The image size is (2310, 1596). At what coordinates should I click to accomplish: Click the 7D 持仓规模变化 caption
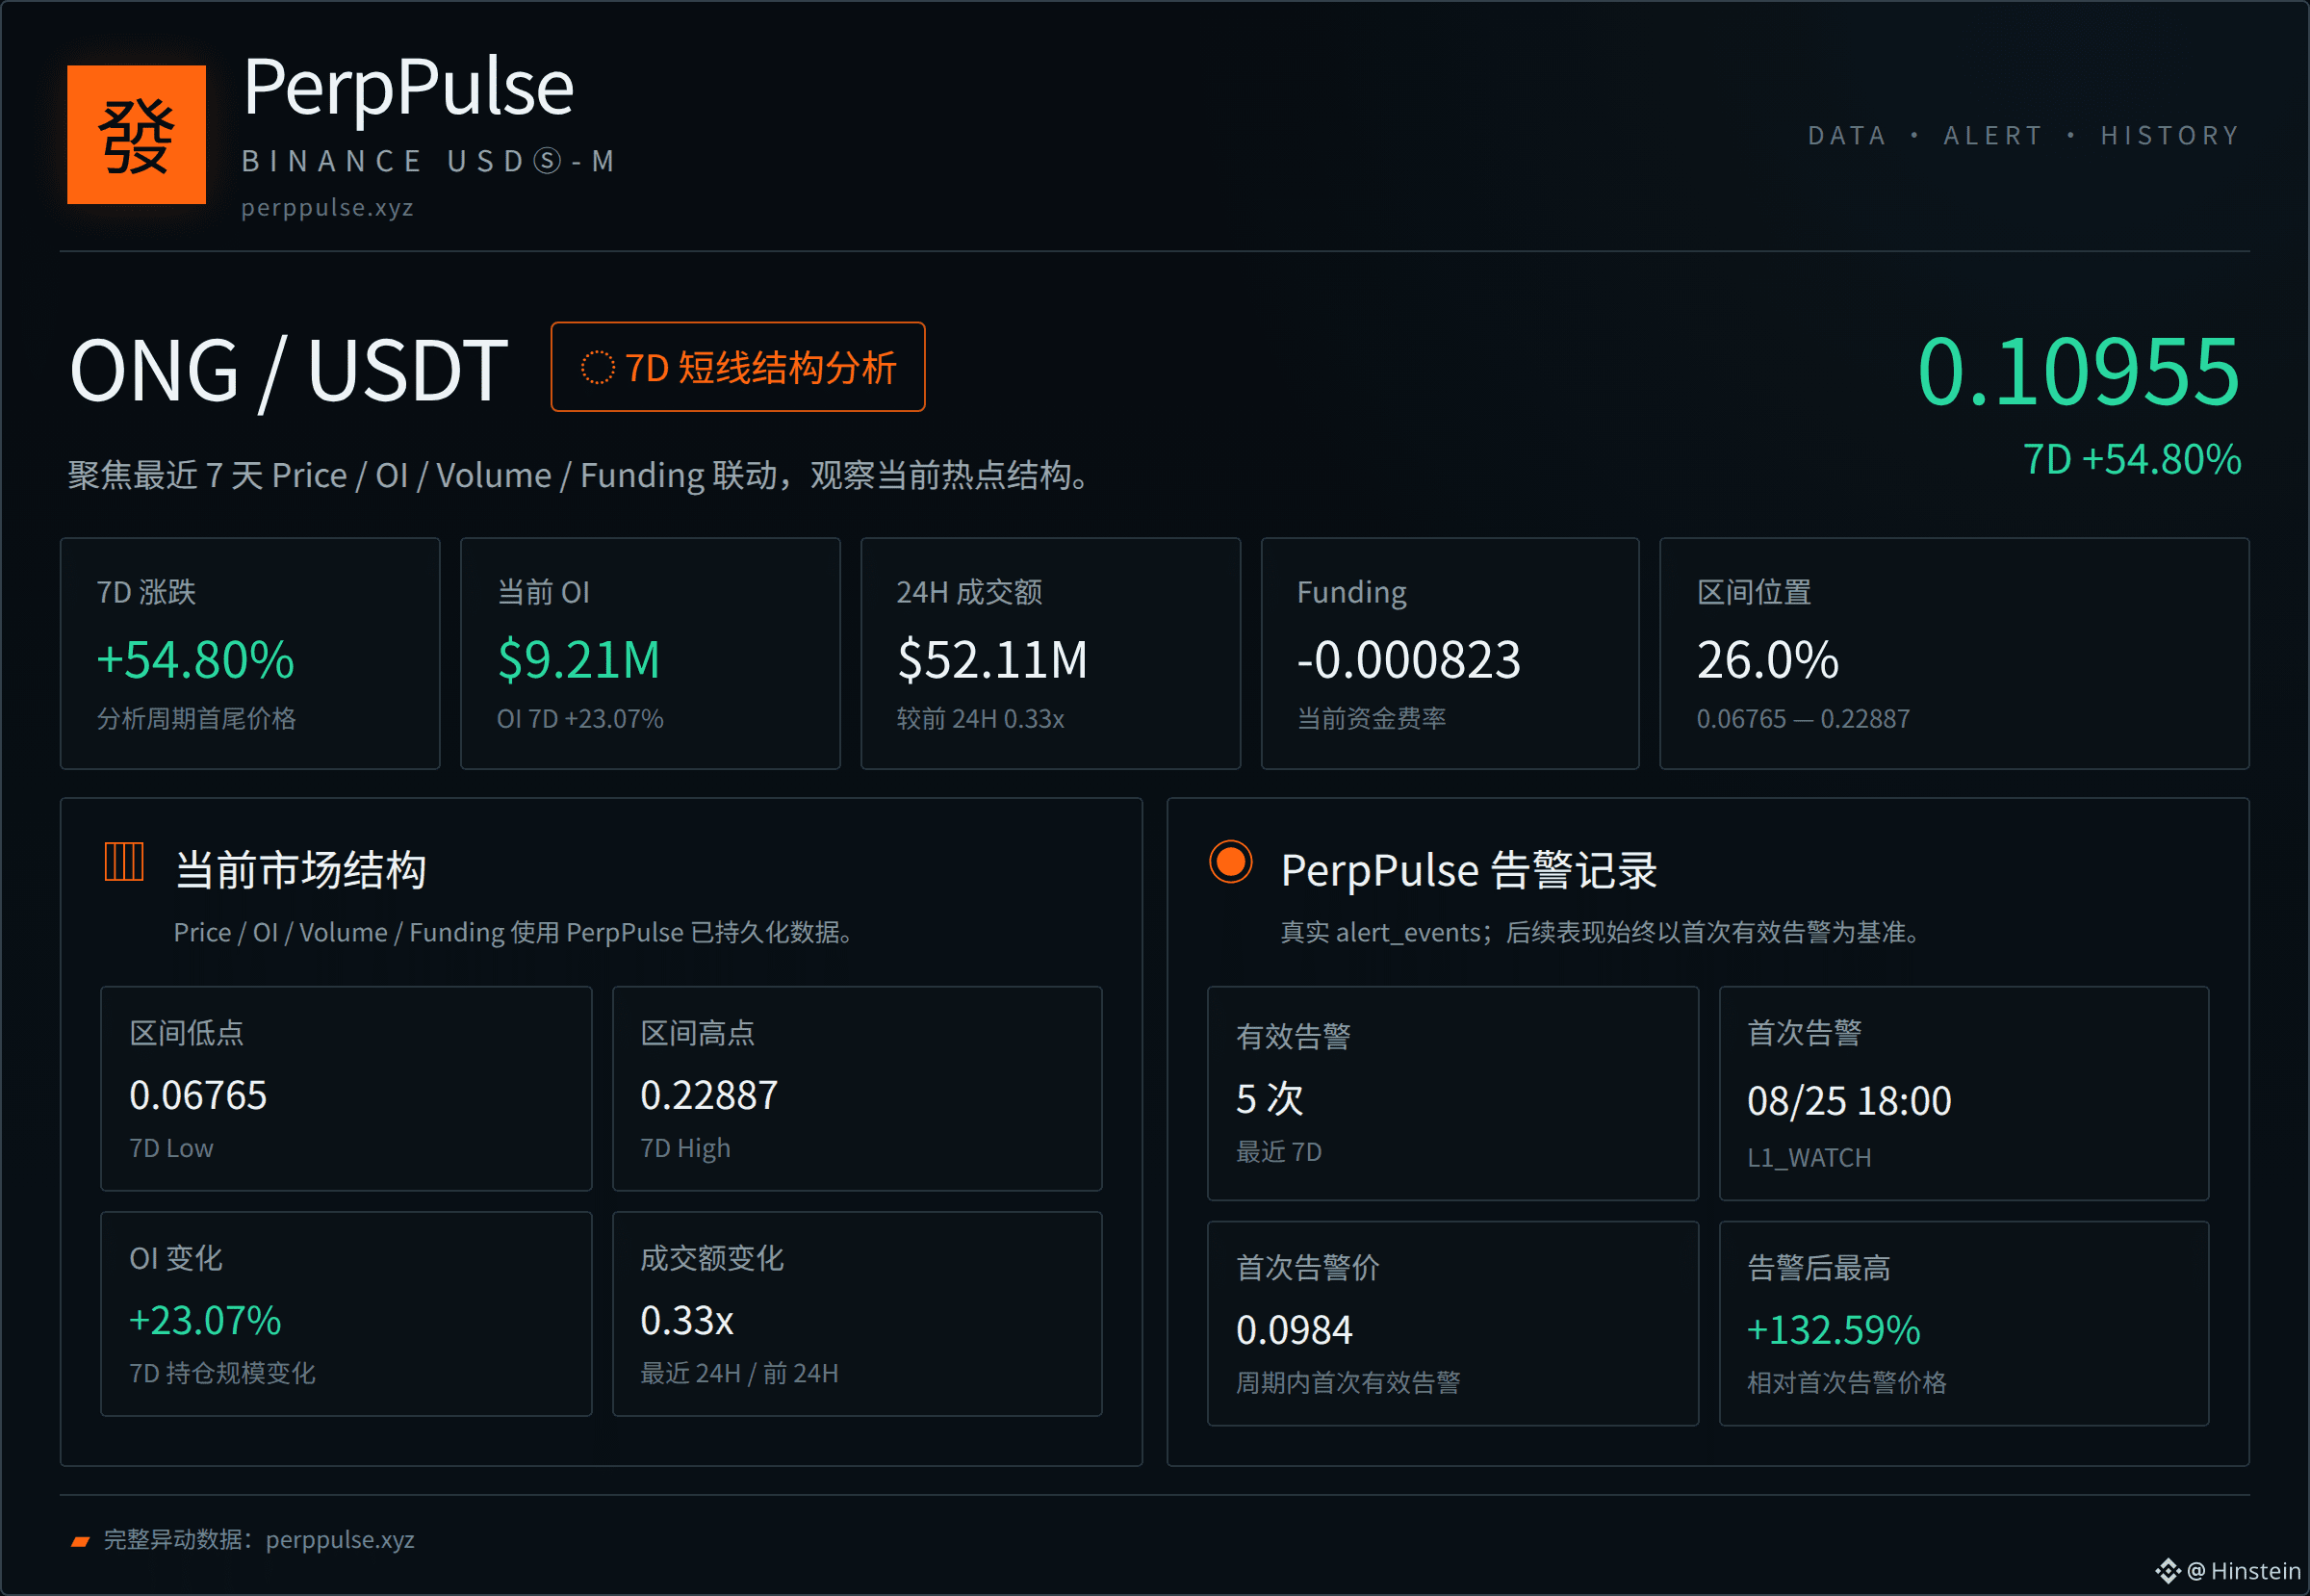click(x=222, y=1373)
